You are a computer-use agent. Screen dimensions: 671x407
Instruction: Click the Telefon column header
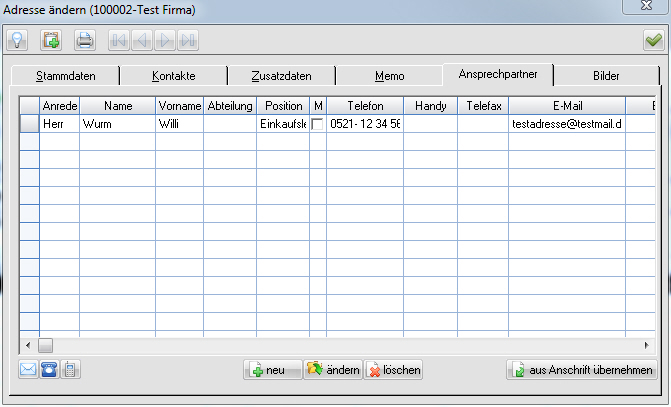365,106
